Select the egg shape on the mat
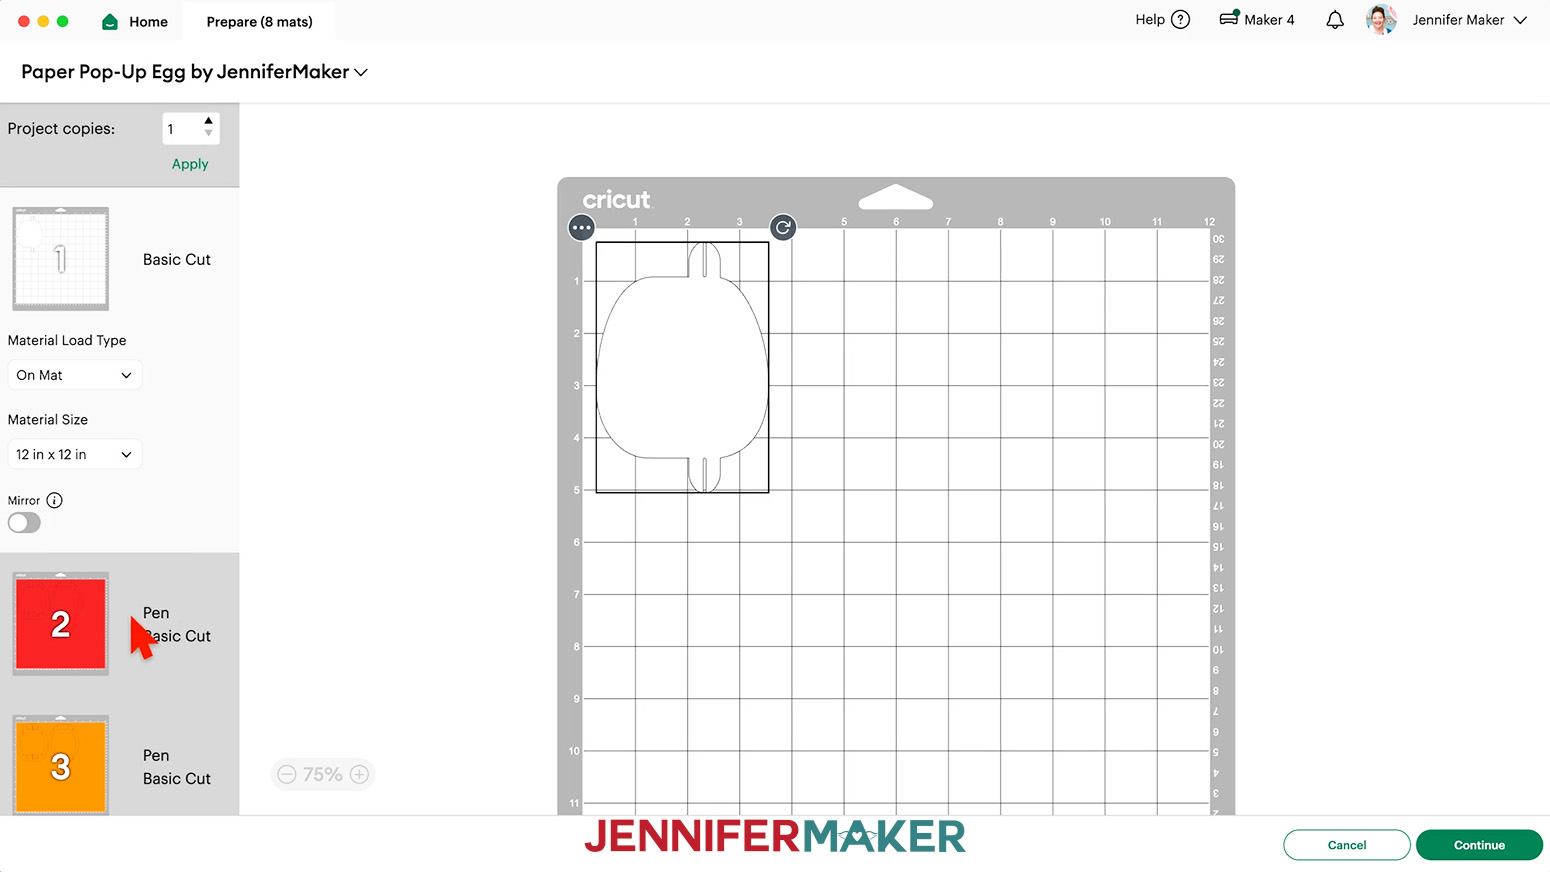1550x872 pixels. pyautogui.click(x=682, y=367)
